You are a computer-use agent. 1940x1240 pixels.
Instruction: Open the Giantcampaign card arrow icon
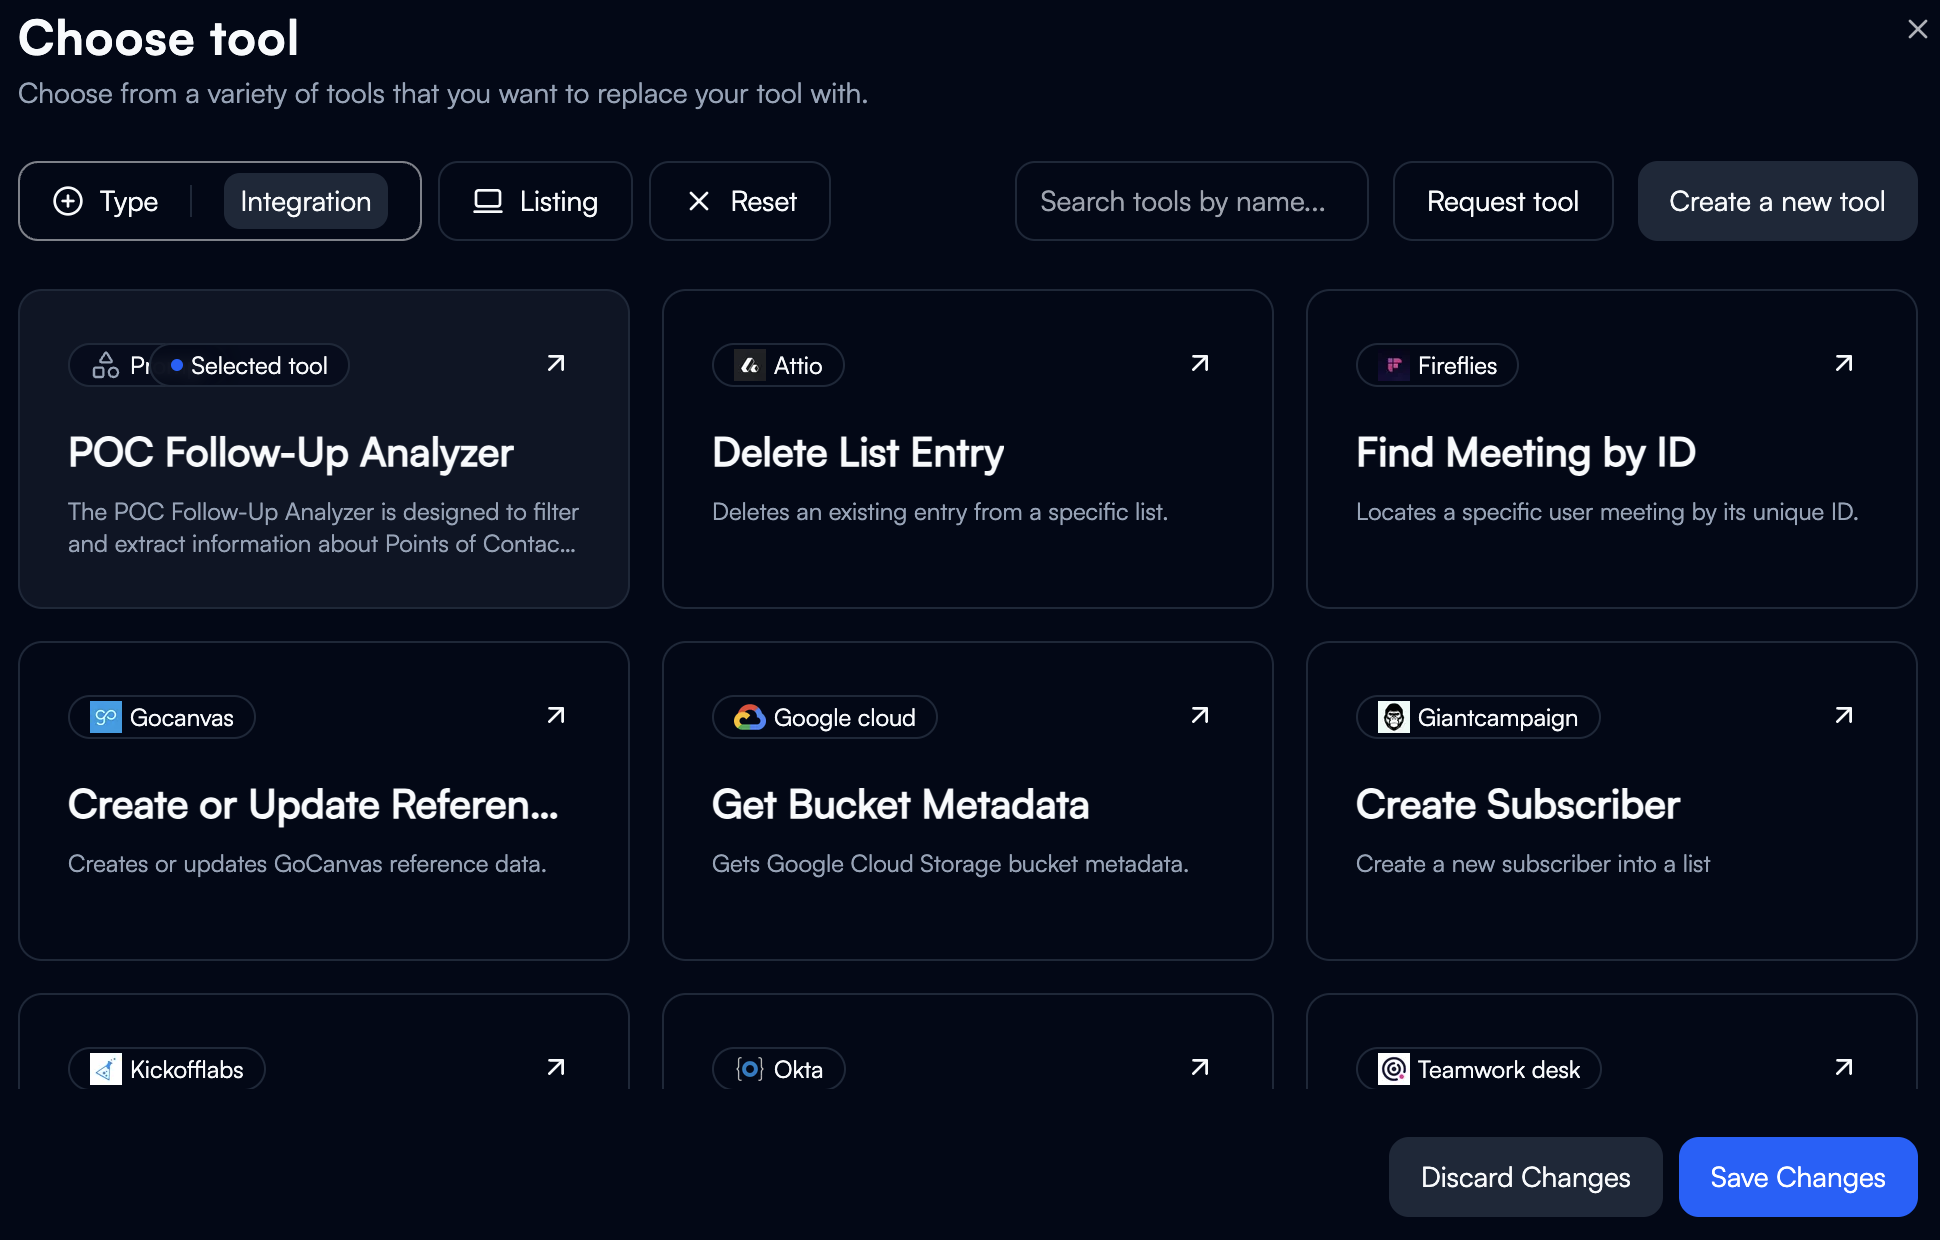pos(1843,716)
